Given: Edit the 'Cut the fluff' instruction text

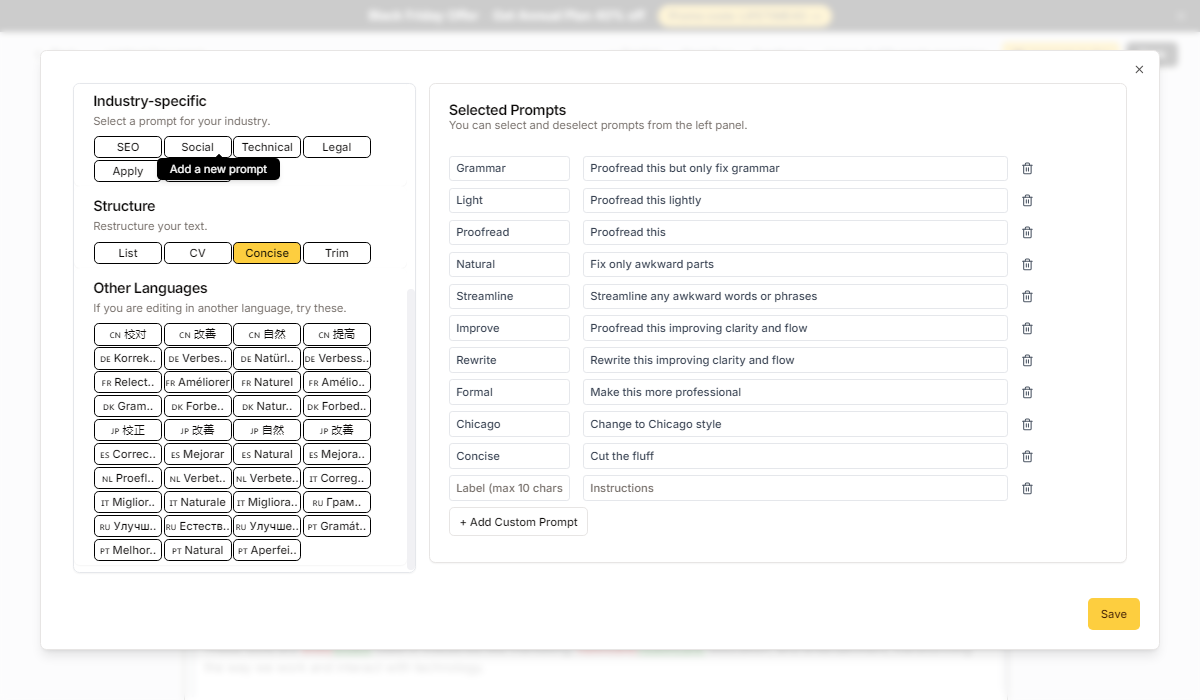Looking at the screenshot, I should click(x=794, y=456).
